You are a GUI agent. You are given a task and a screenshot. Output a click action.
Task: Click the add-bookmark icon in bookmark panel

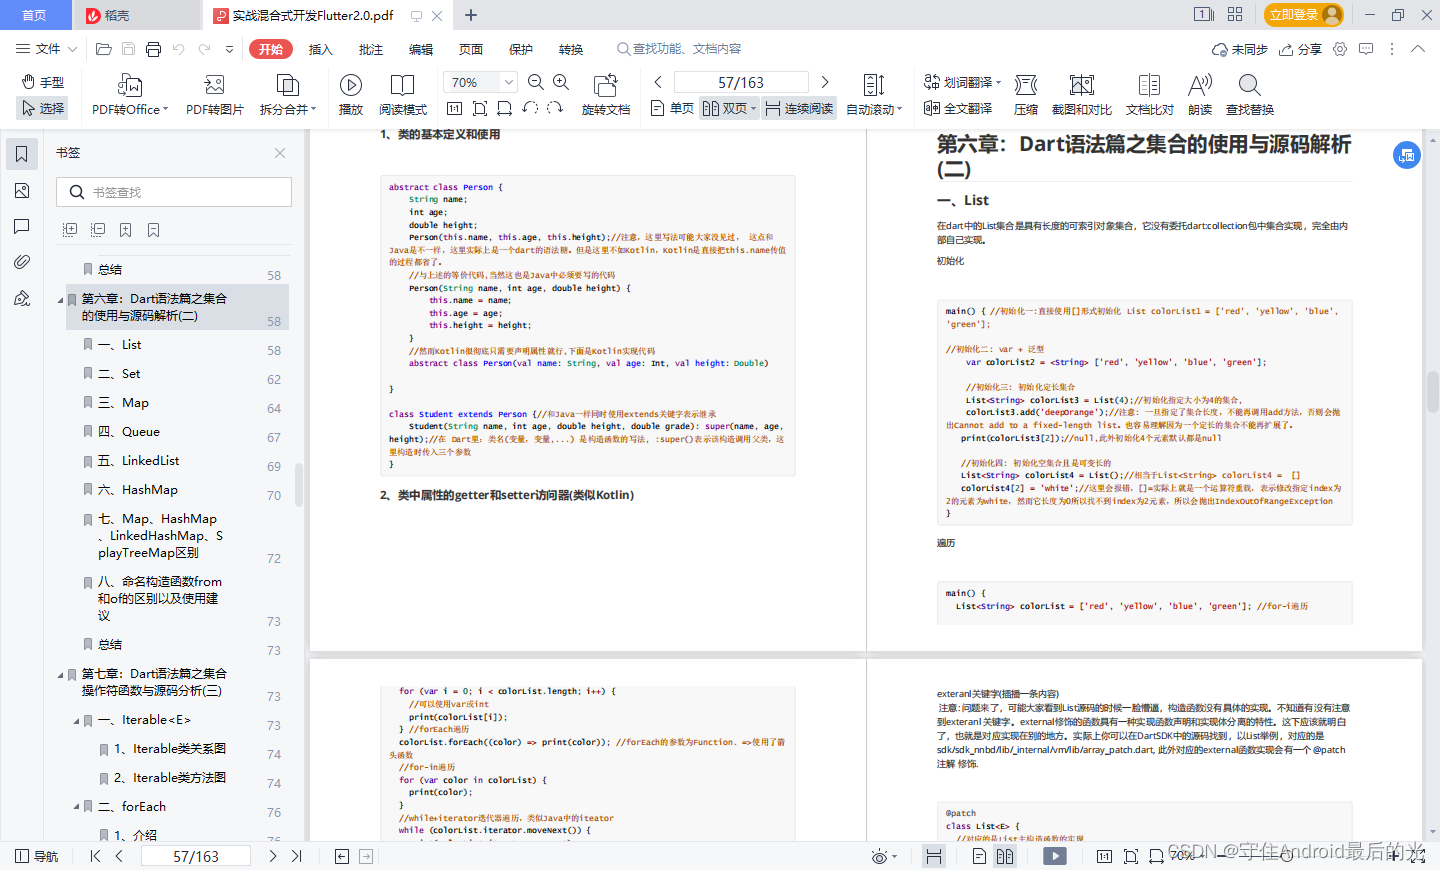coord(126,230)
